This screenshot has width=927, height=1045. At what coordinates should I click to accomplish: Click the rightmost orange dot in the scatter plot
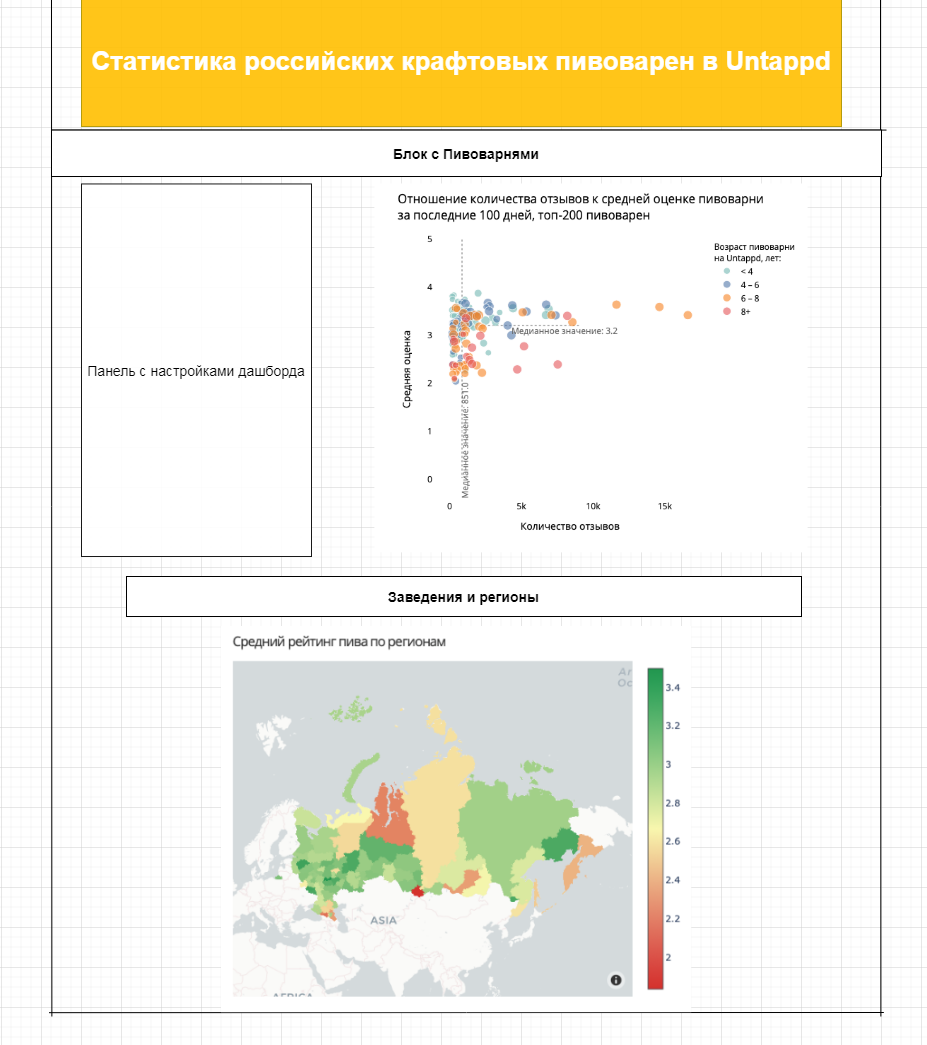[x=688, y=315]
